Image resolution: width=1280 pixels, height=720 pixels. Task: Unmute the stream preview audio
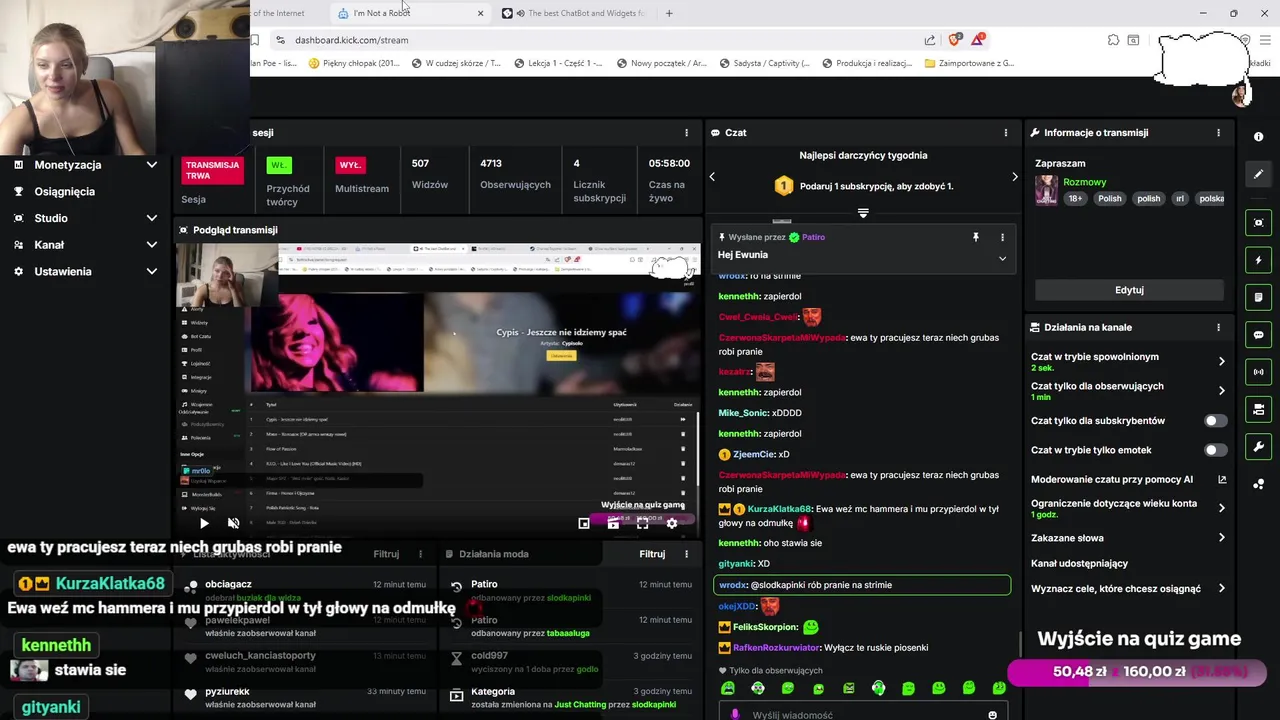point(233,523)
